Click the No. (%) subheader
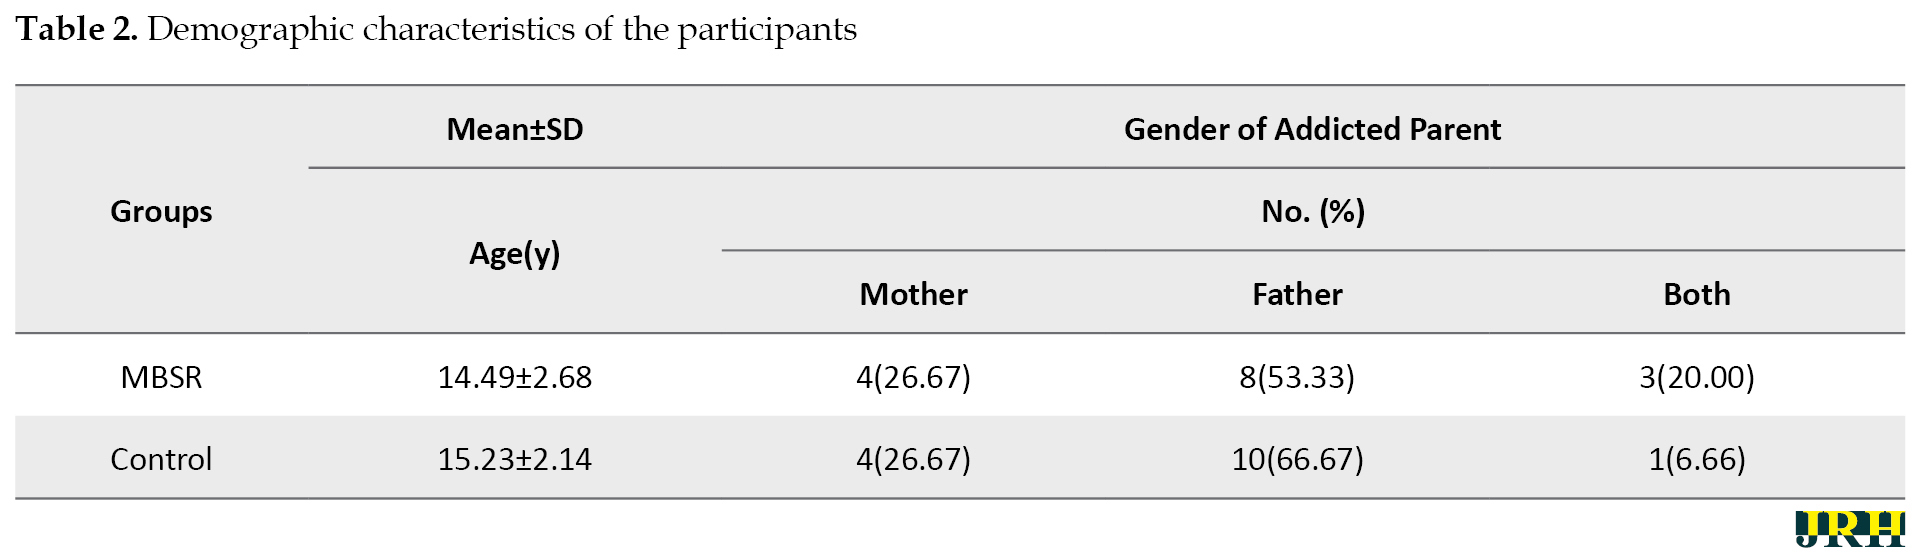Image resolution: width=1923 pixels, height=556 pixels. click(1313, 211)
